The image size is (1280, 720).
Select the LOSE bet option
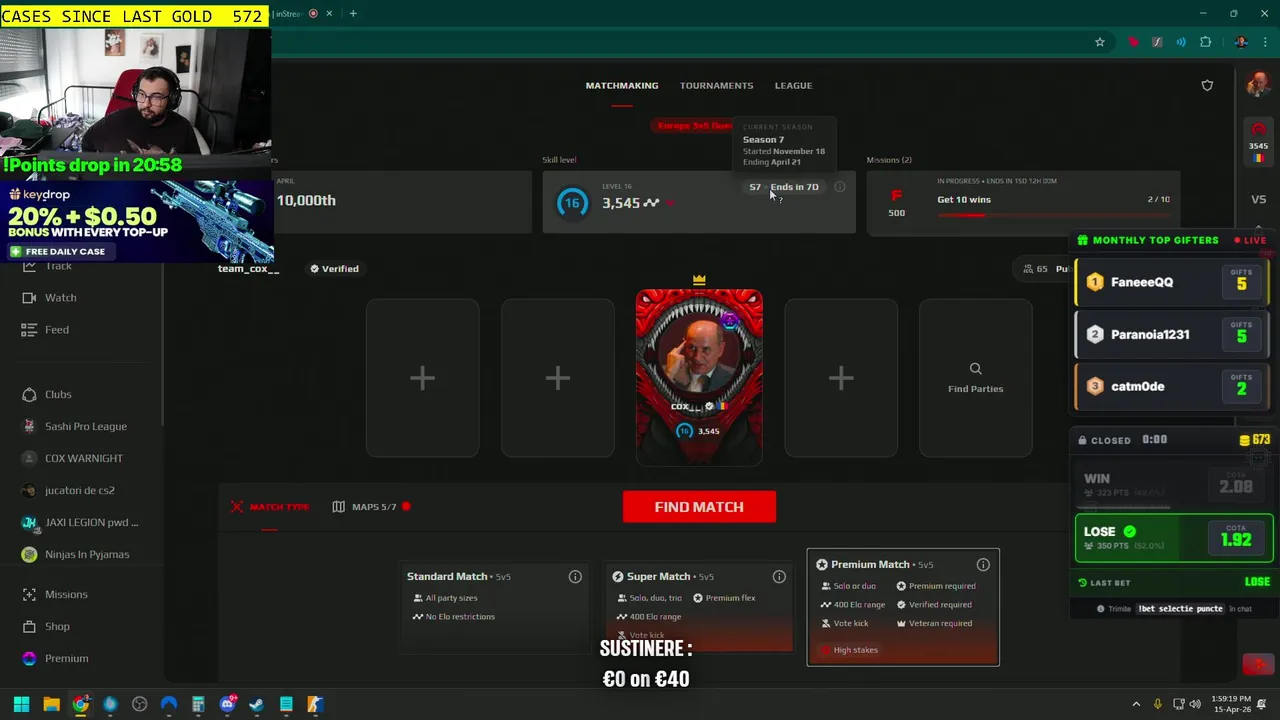point(1173,538)
